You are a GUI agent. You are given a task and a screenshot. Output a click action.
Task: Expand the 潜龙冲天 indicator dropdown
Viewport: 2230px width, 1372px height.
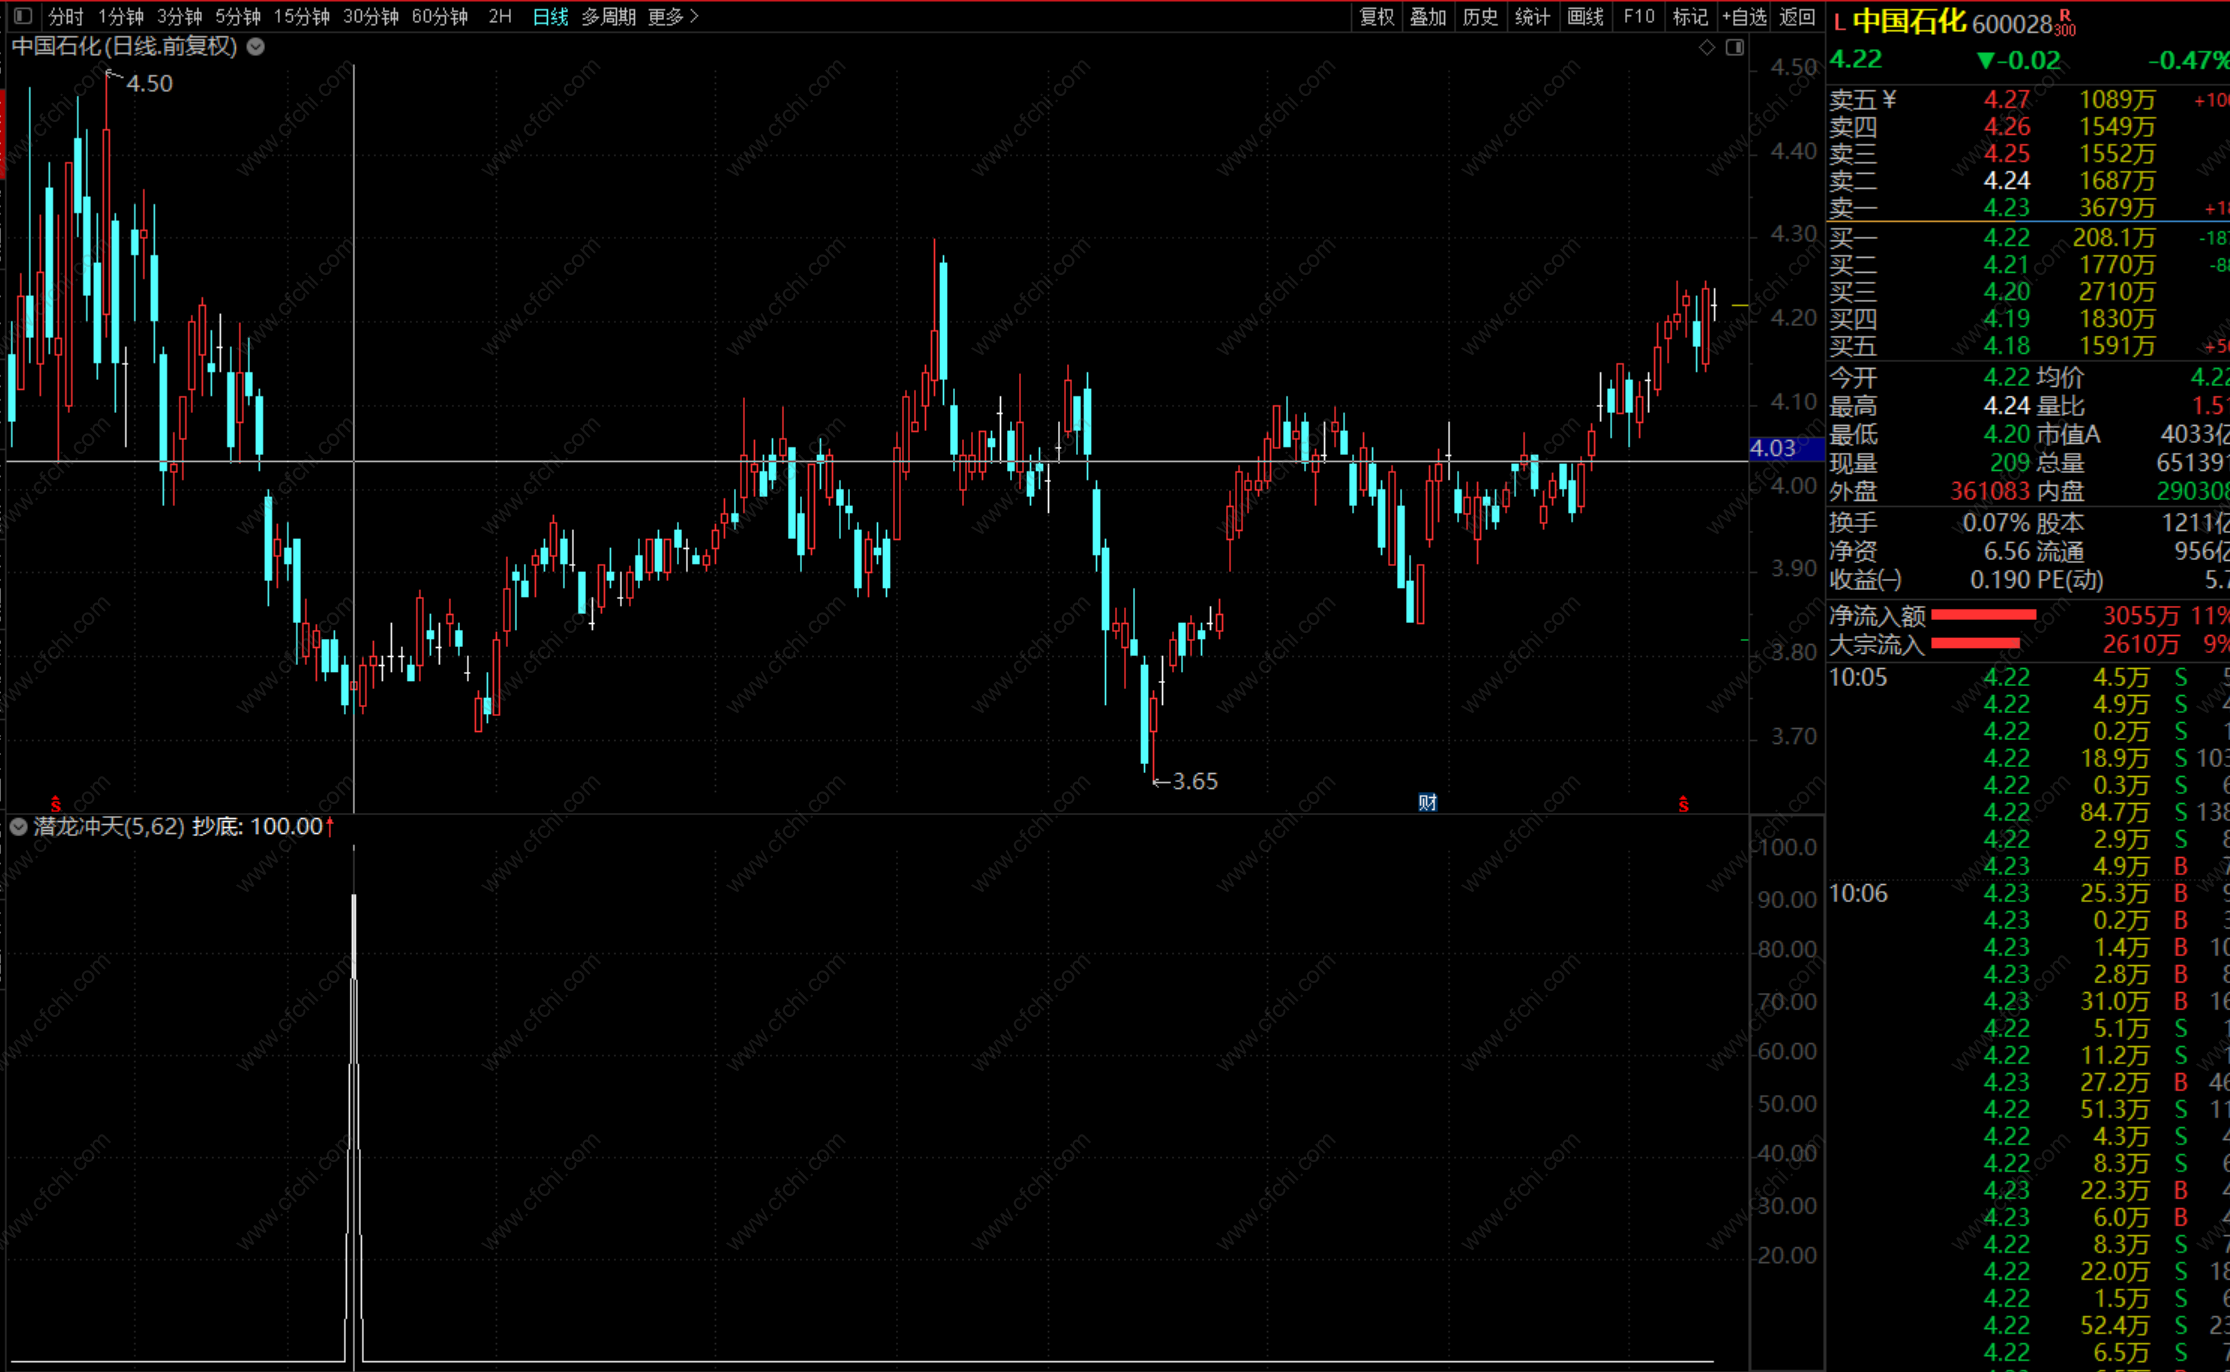point(18,826)
